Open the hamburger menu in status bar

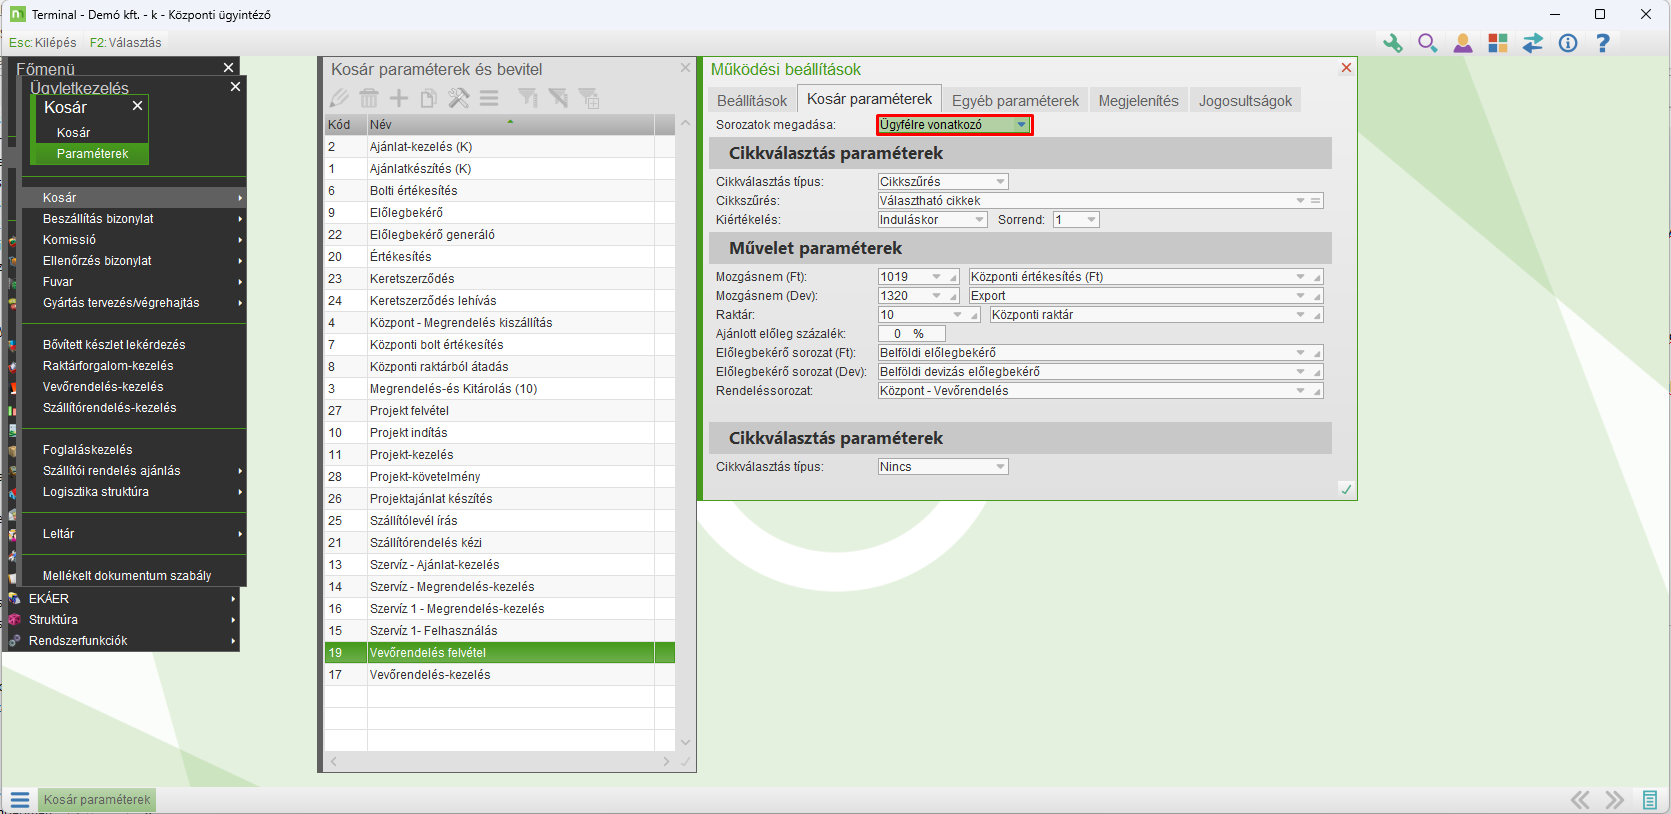tap(20, 800)
